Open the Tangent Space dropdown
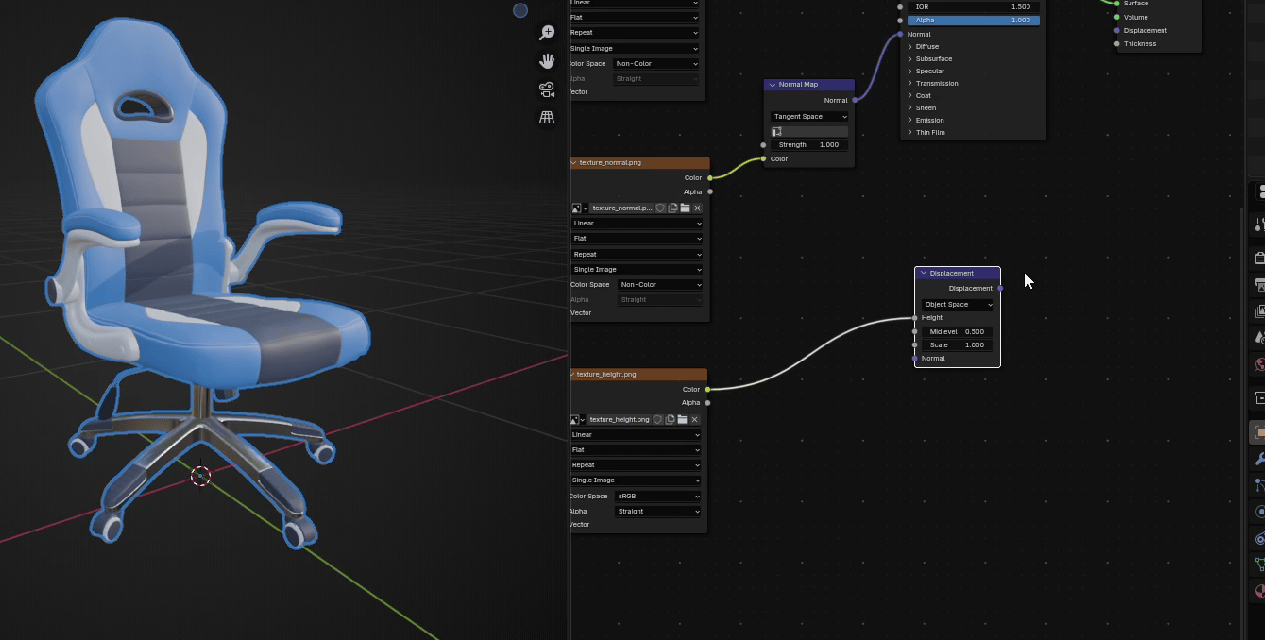The image size is (1265, 640). click(x=809, y=117)
